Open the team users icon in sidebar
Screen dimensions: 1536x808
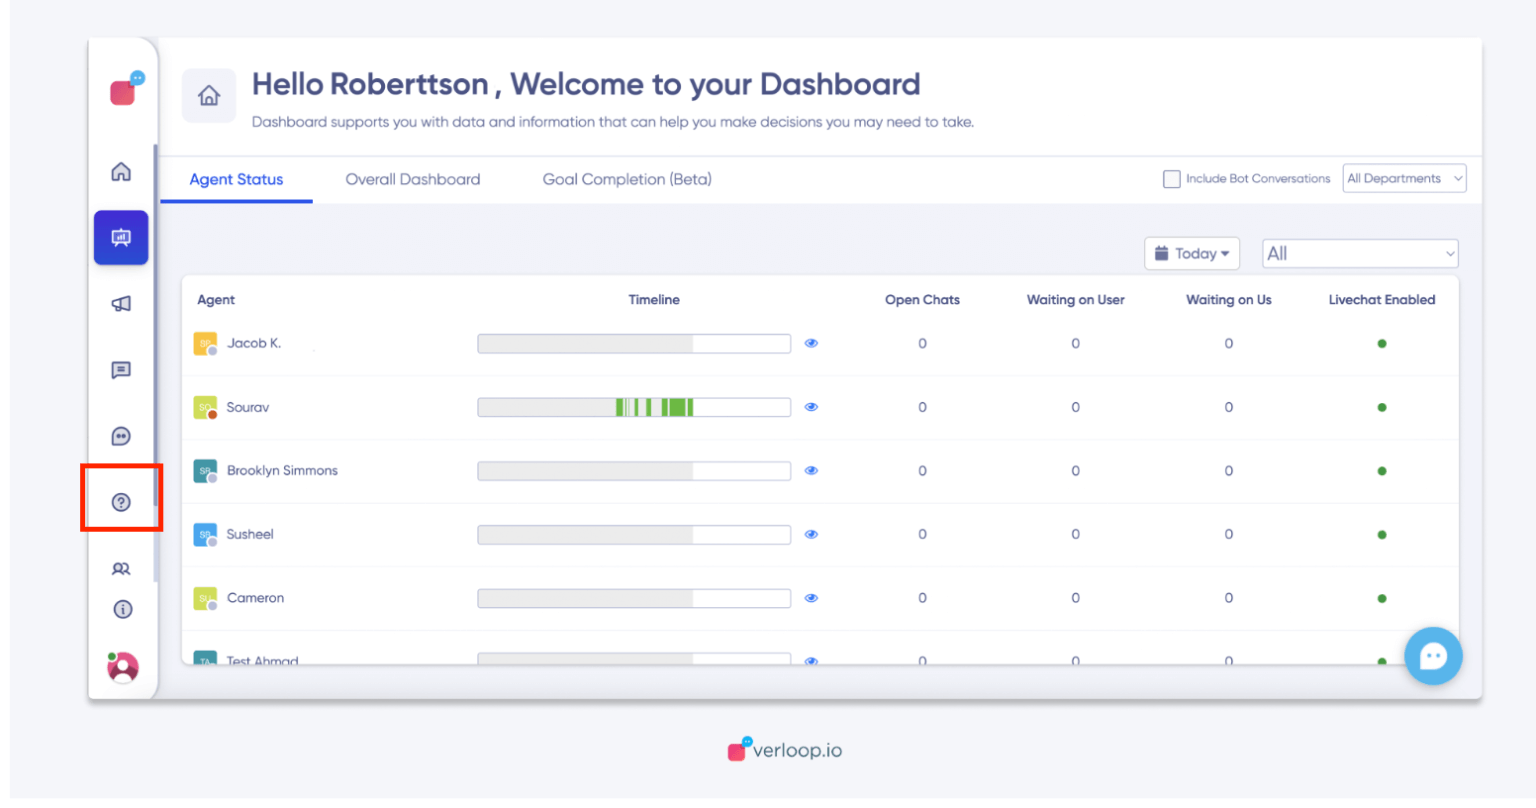click(x=121, y=569)
